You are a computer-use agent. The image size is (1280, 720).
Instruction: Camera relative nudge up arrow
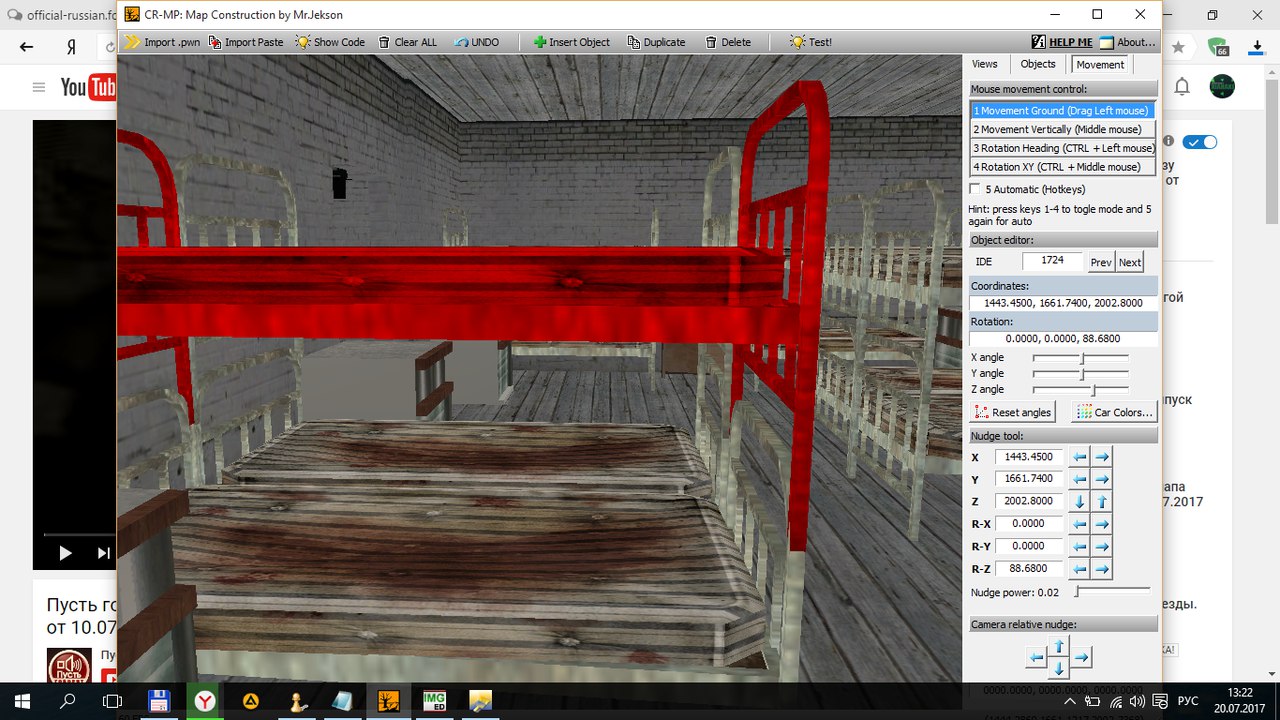click(1059, 647)
